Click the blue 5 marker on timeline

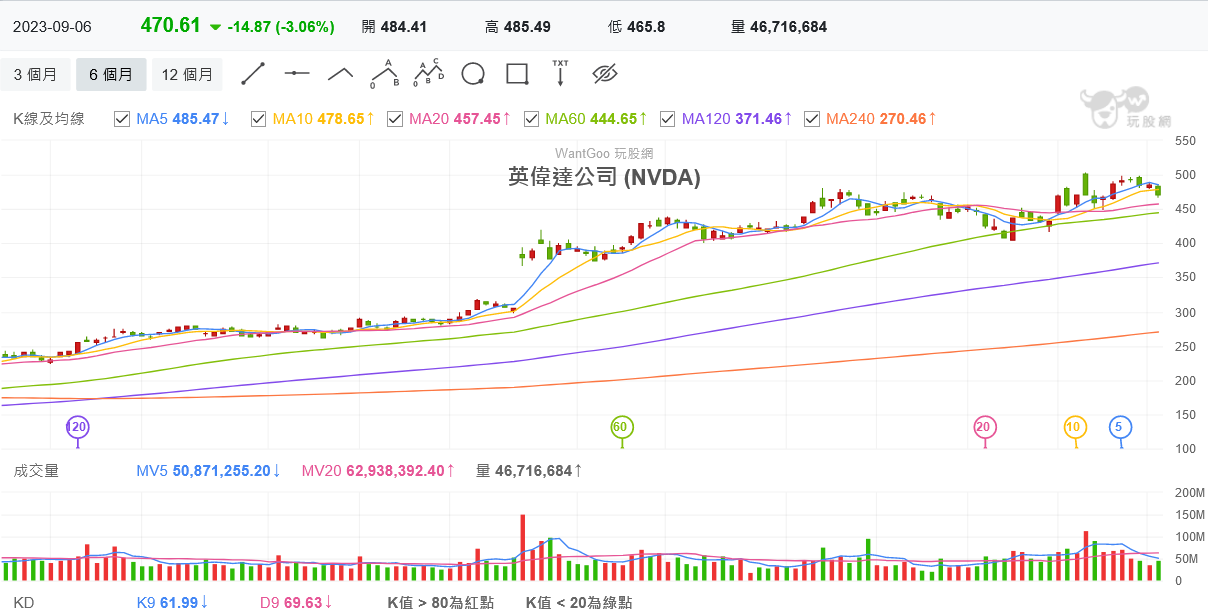pos(1121,428)
